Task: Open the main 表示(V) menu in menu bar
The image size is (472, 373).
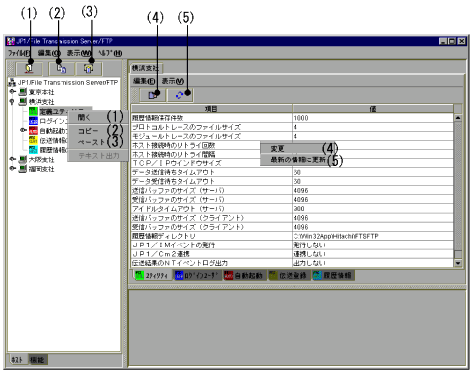Action: (79, 53)
